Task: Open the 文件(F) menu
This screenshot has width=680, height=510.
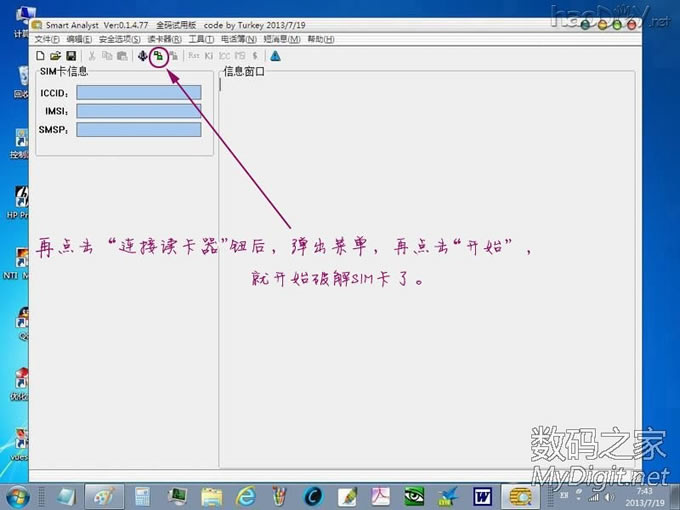Action: coord(47,39)
